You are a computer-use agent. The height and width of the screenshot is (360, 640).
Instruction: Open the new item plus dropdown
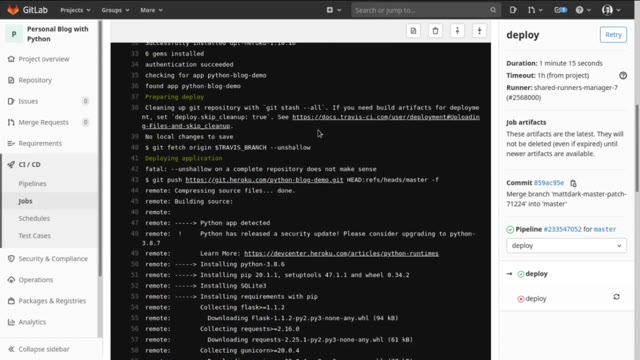pos(333,10)
